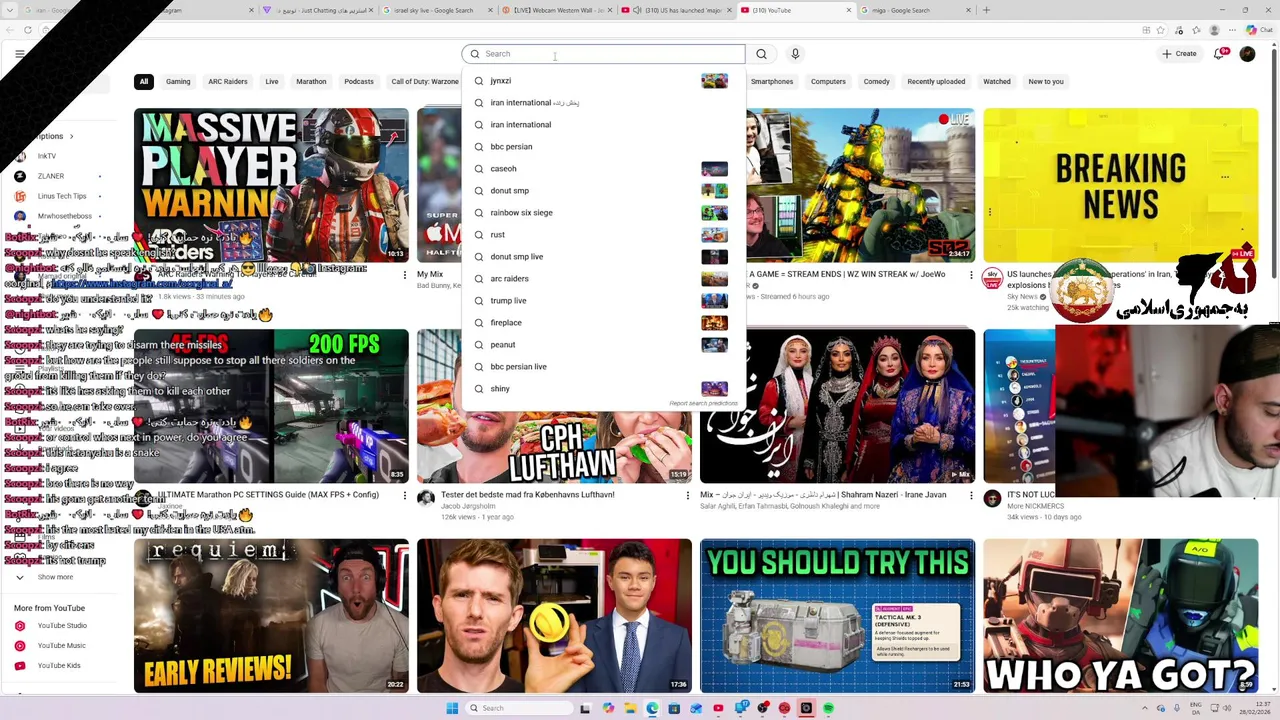This screenshot has height=720, width=1280.
Task: Select the 'All' filter chip
Action: pyautogui.click(x=144, y=82)
